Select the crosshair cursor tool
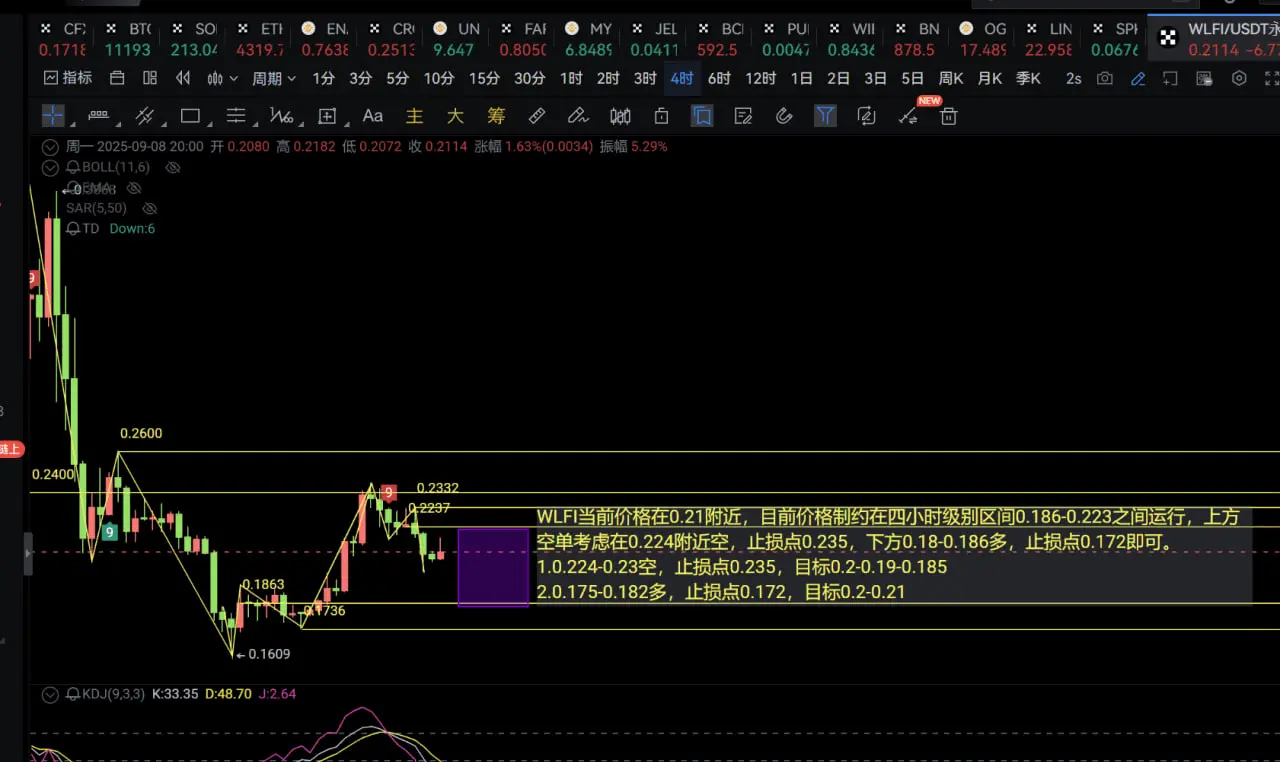Viewport: 1280px width, 762px height. point(53,116)
